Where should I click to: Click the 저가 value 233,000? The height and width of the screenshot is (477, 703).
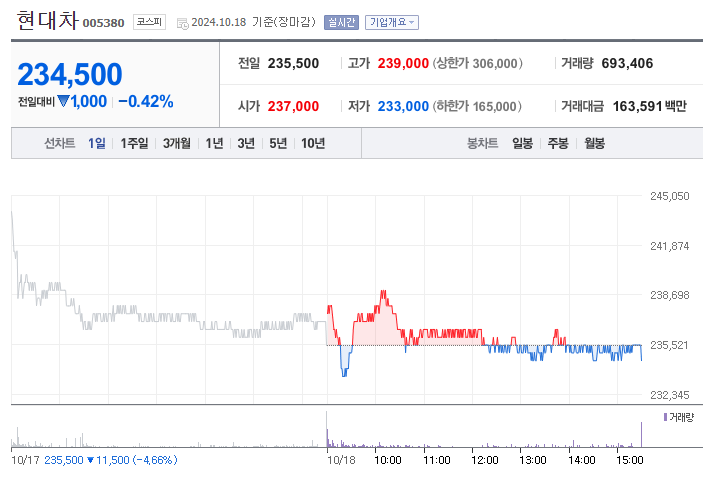coord(403,106)
